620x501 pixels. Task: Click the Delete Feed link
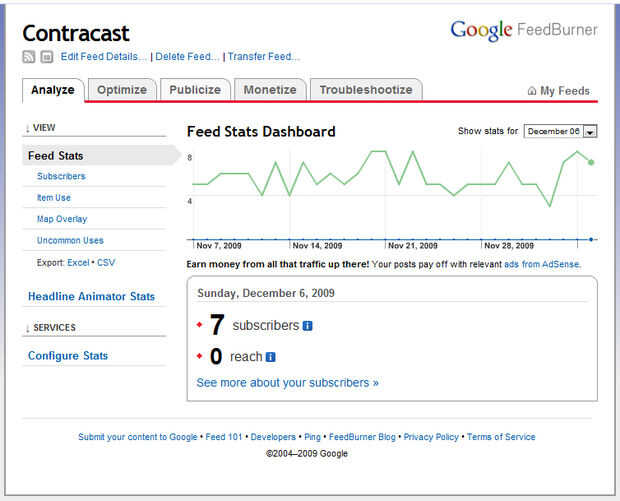[186, 57]
